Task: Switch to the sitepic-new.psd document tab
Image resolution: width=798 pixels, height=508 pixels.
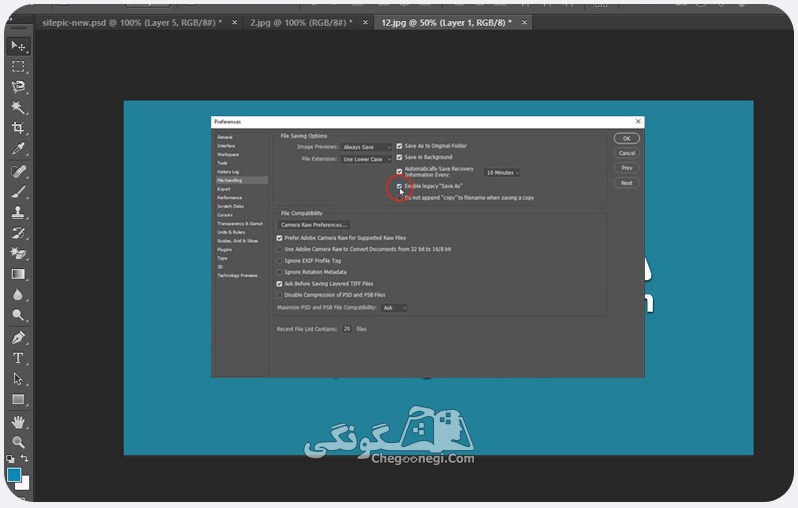Action: [x=132, y=22]
